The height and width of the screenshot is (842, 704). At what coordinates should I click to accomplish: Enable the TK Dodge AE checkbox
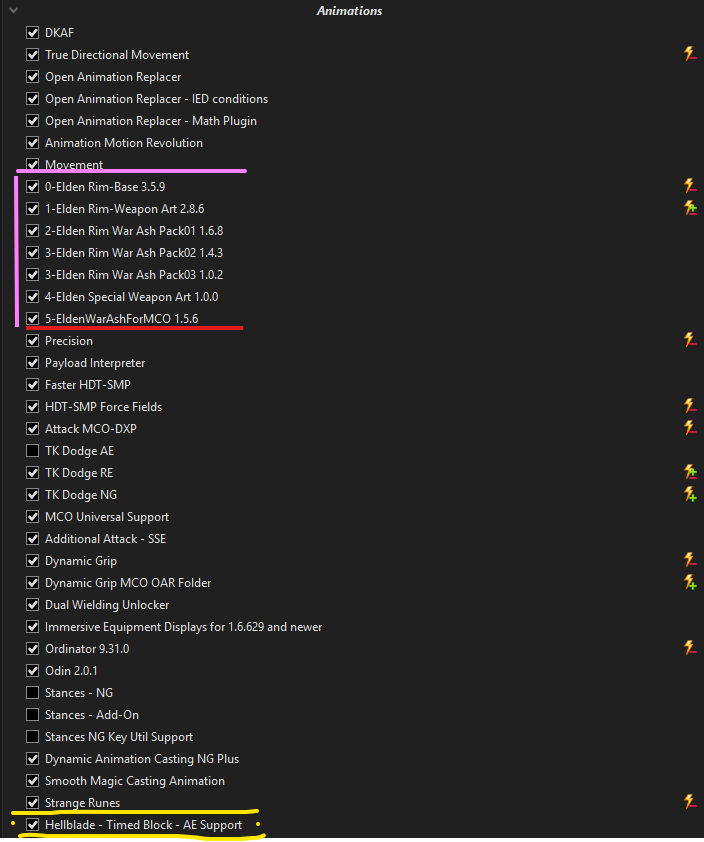click(x=33, y=451)
